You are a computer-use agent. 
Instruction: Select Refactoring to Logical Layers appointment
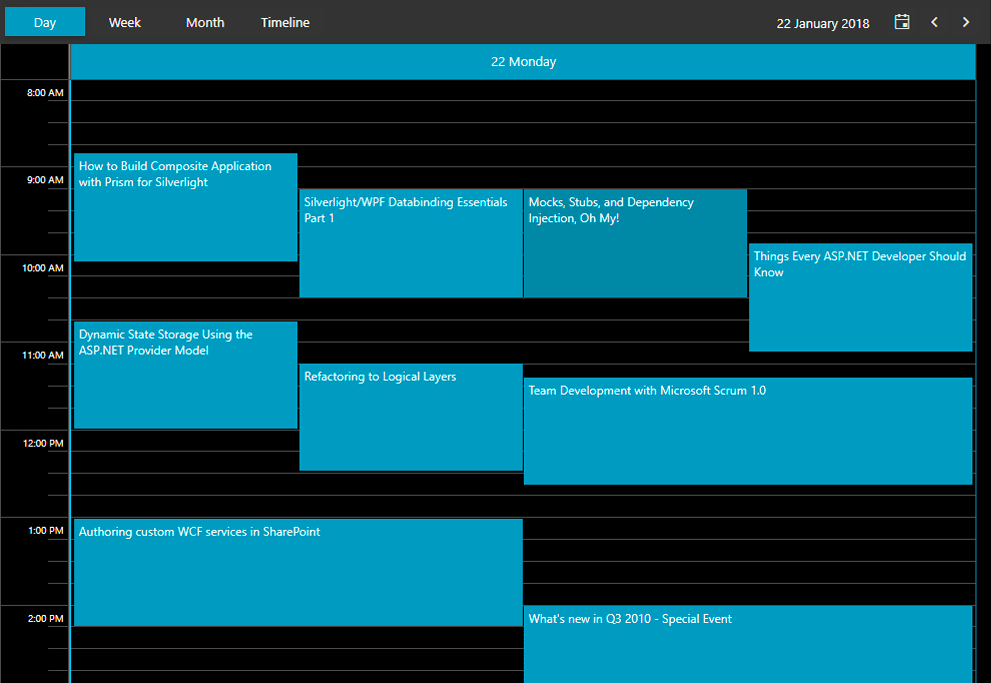(x=411, y=417)
